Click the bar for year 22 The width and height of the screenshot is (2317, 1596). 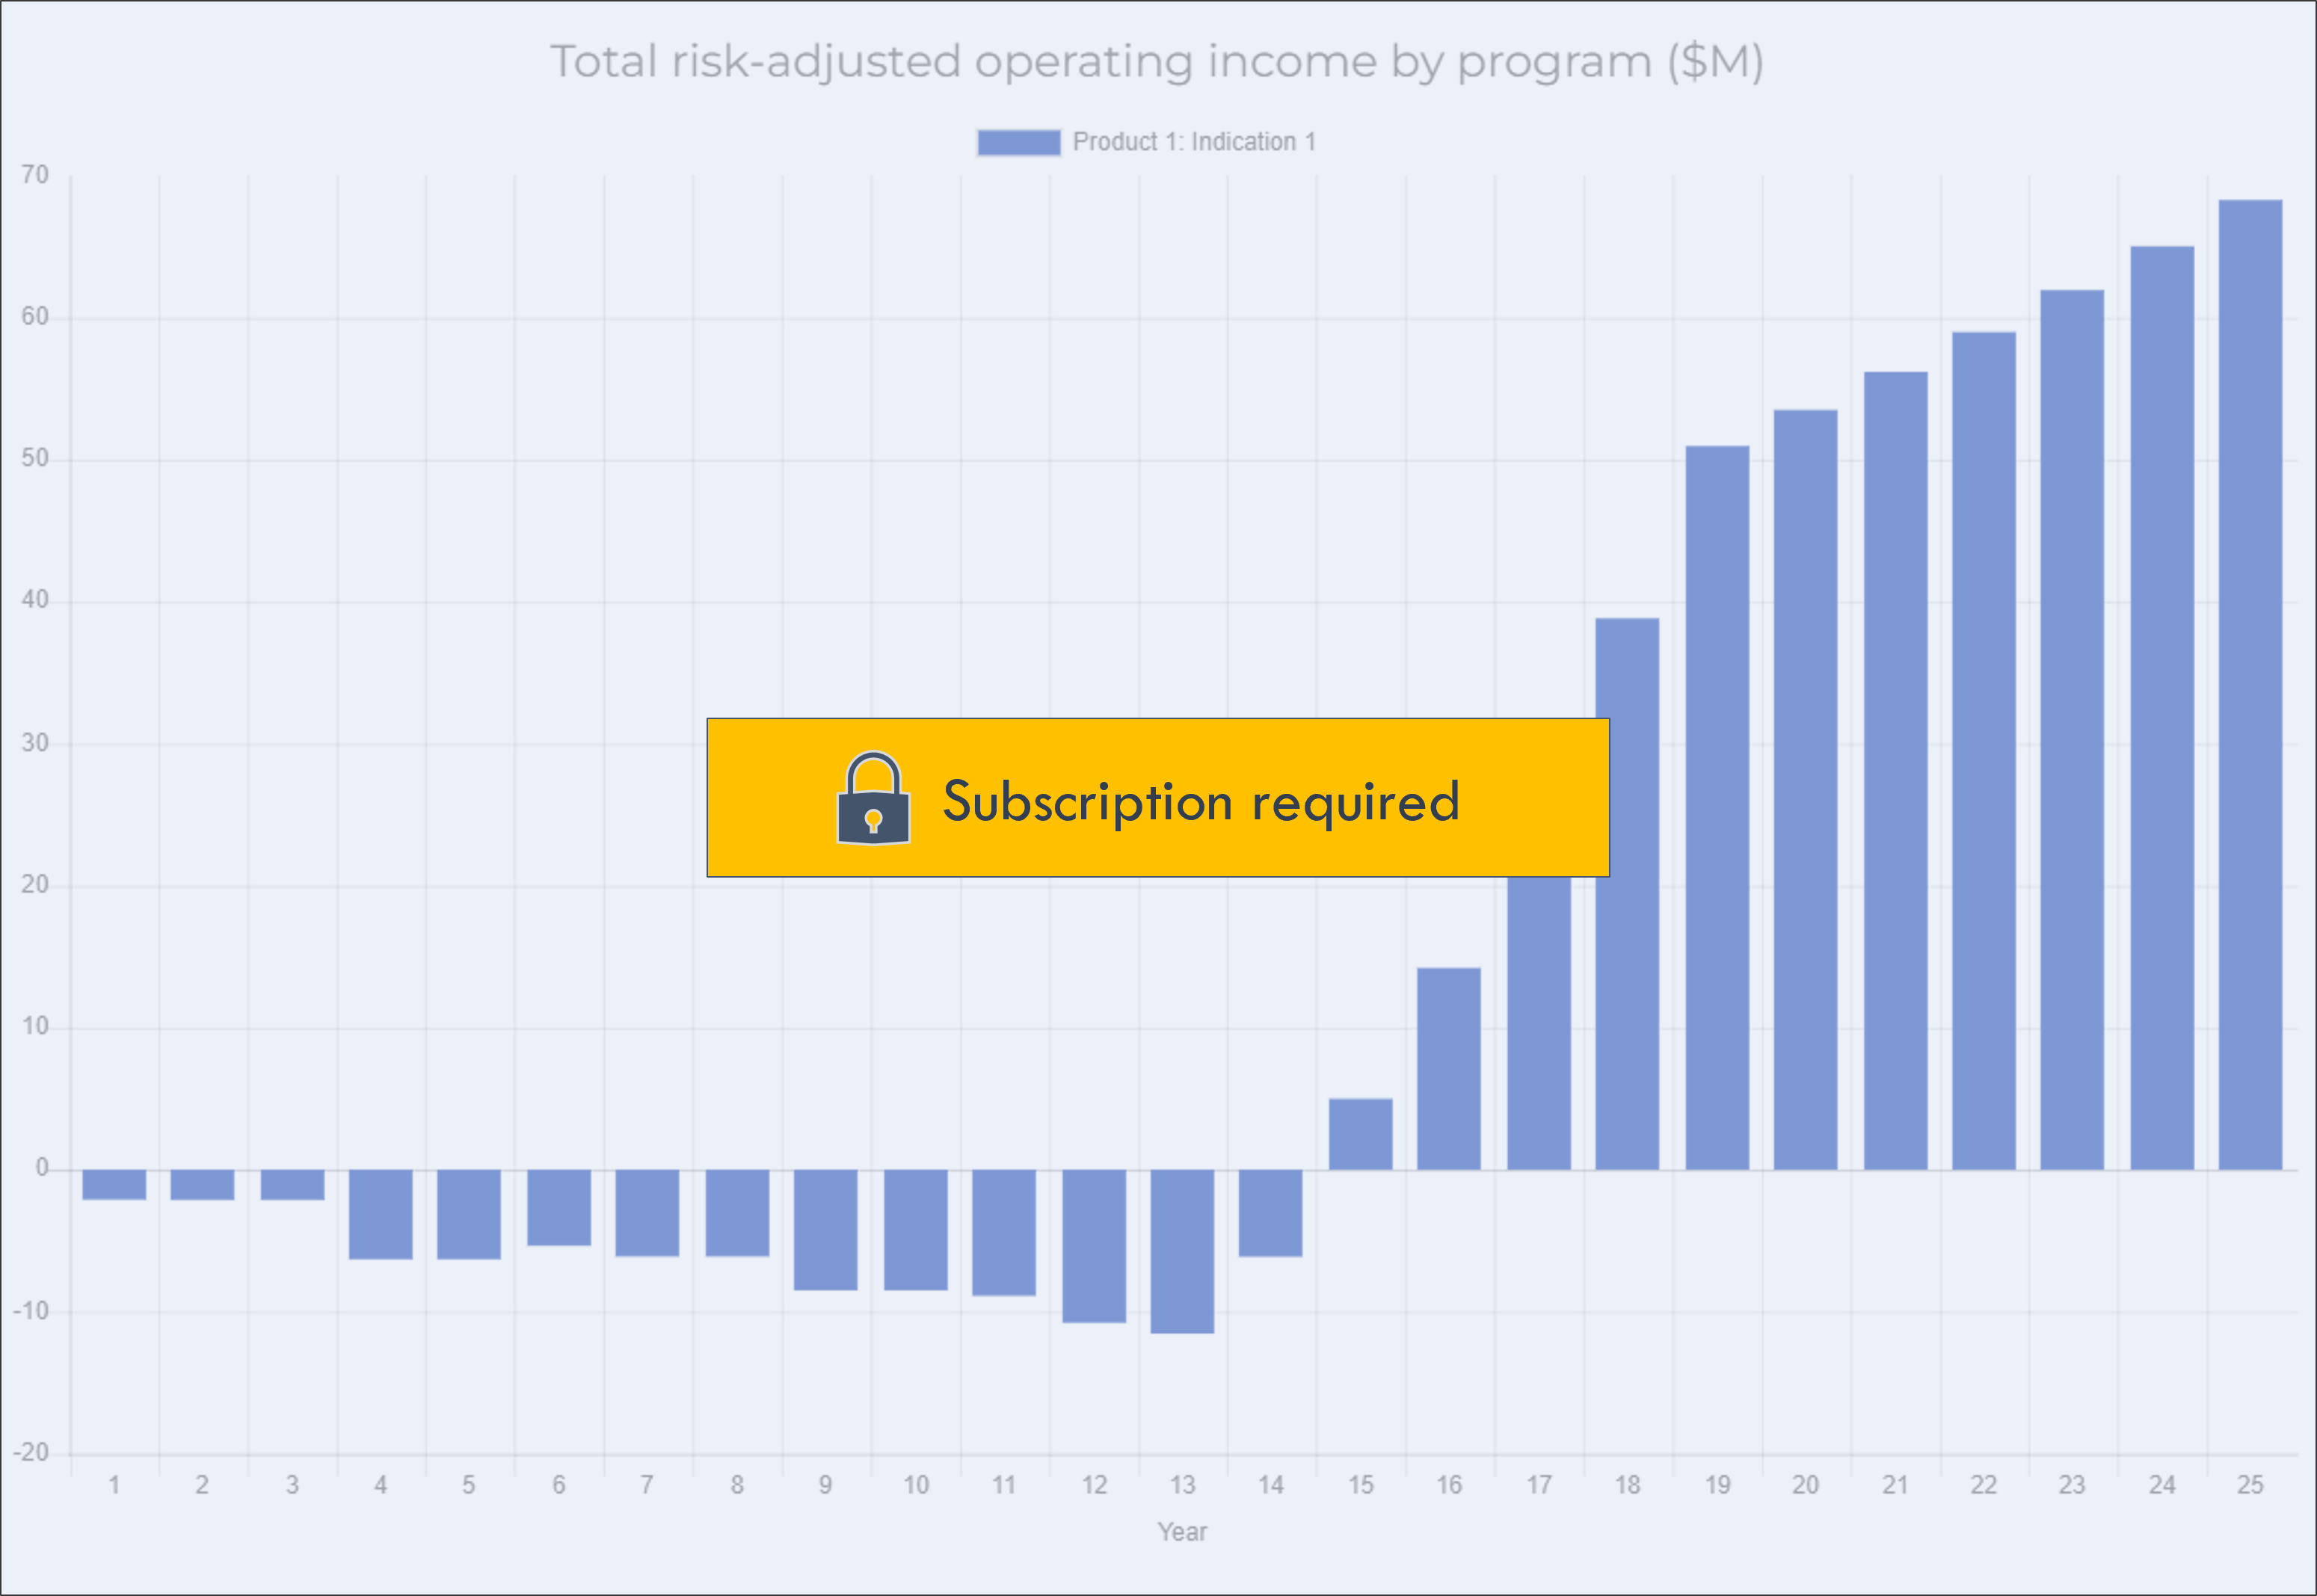pyautogui.click(x=1984, y=750)
